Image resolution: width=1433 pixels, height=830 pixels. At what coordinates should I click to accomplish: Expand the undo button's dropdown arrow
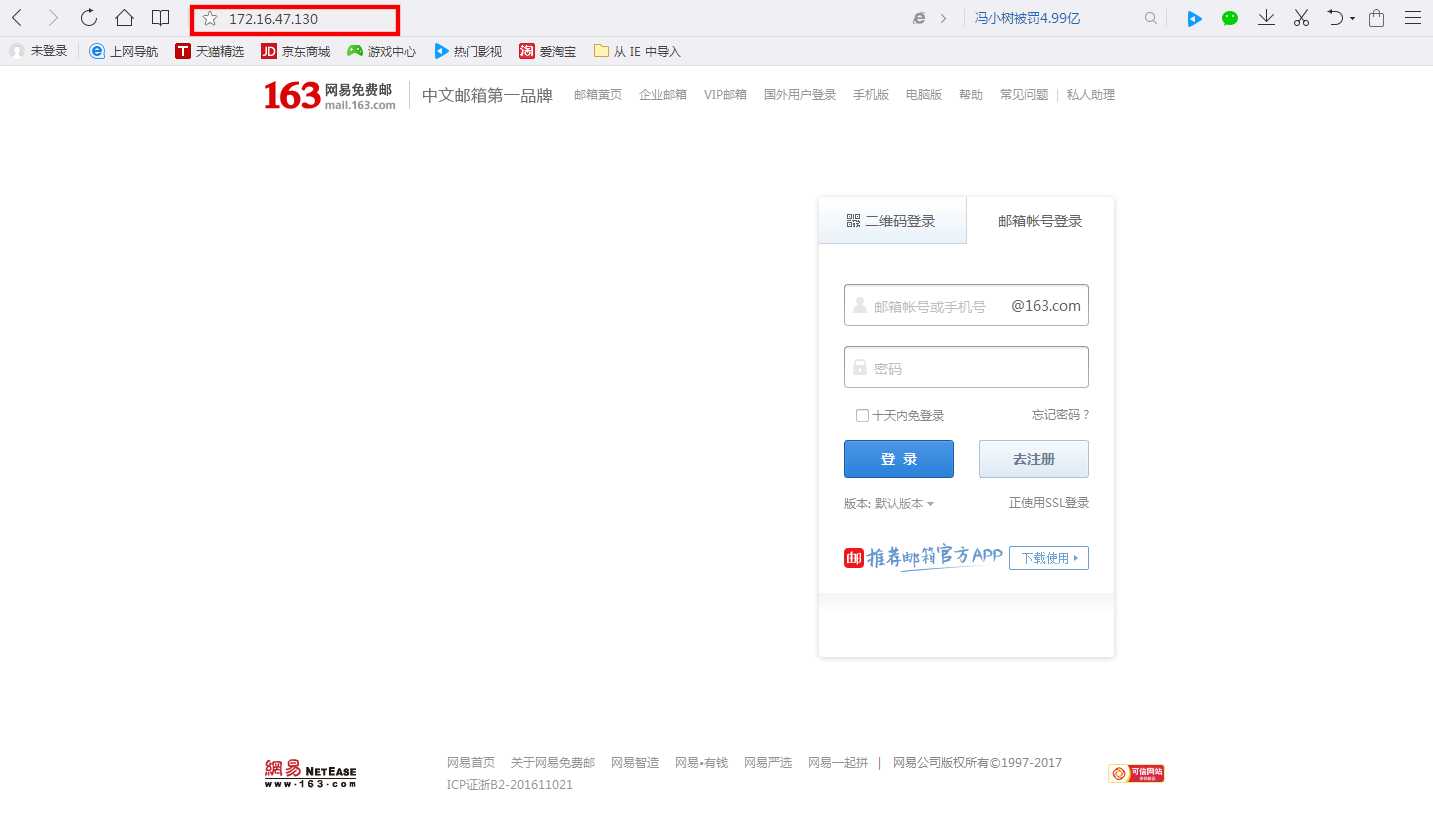(x=1351, y=18)
